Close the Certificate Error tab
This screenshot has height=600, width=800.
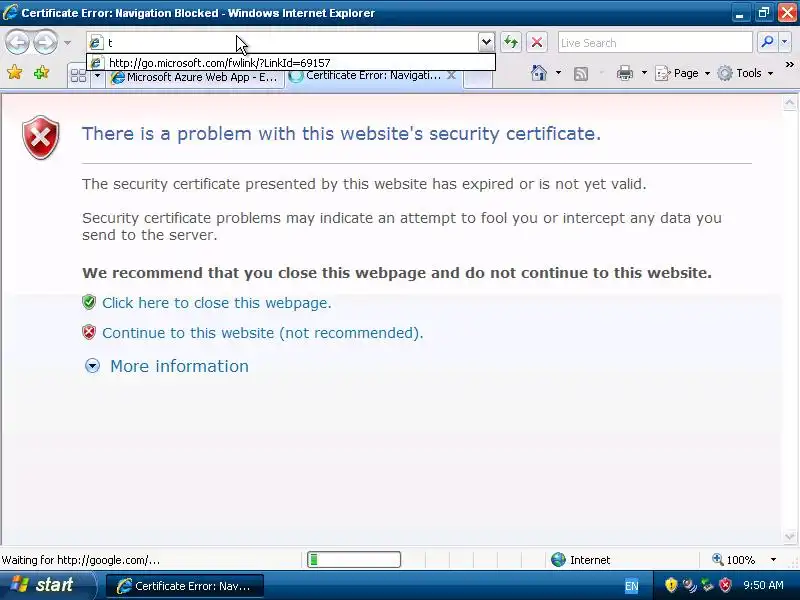pos(451,76)
